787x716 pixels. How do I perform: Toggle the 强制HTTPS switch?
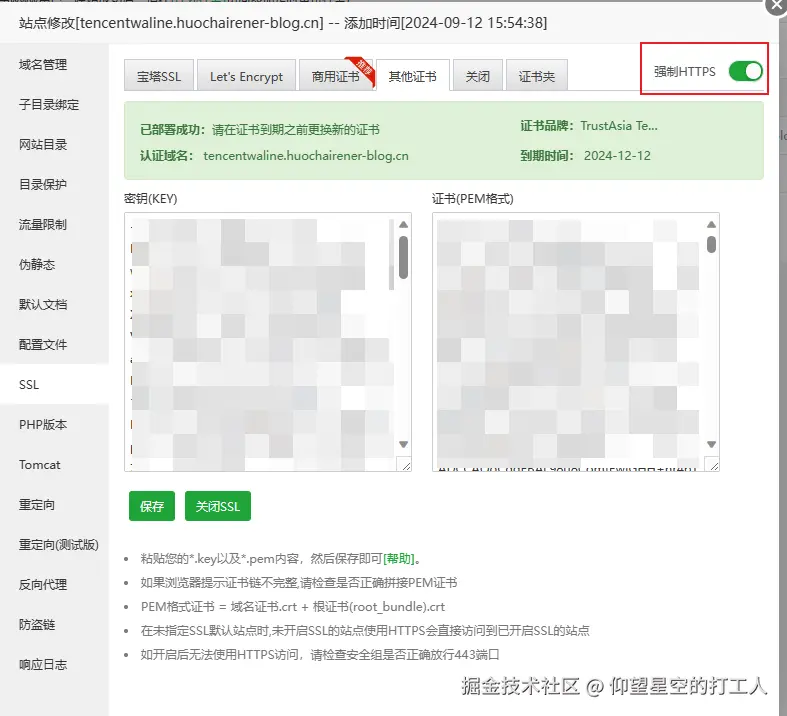[x=746, y=71]
